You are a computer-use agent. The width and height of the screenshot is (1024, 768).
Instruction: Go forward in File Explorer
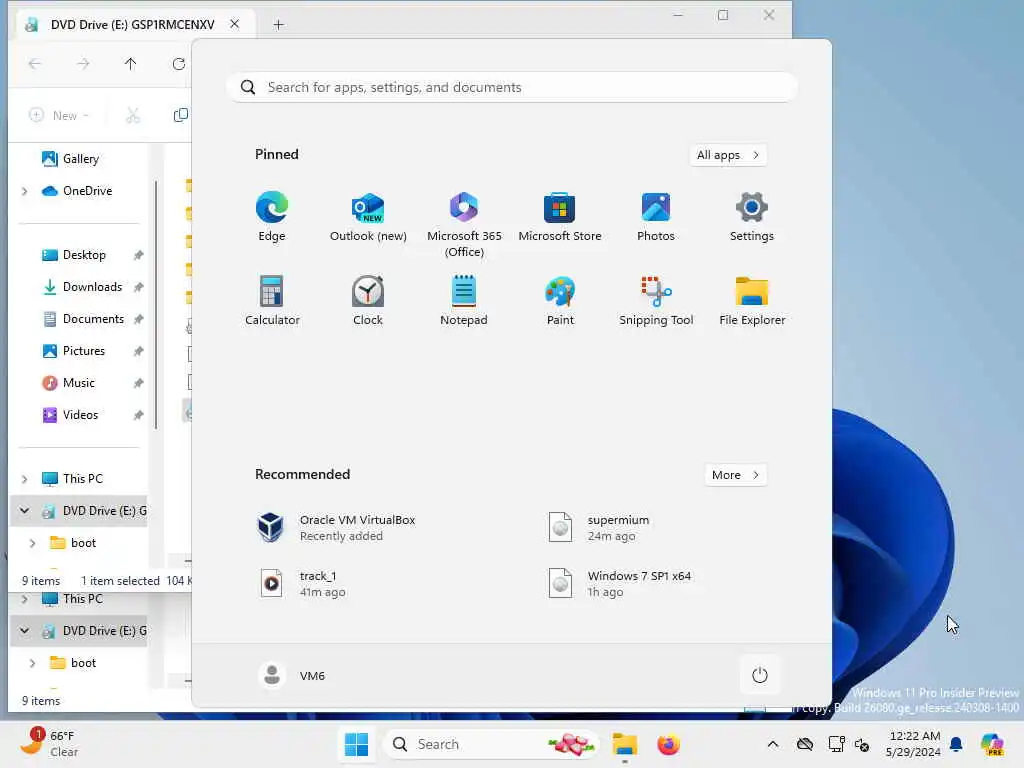coord(83,64)
